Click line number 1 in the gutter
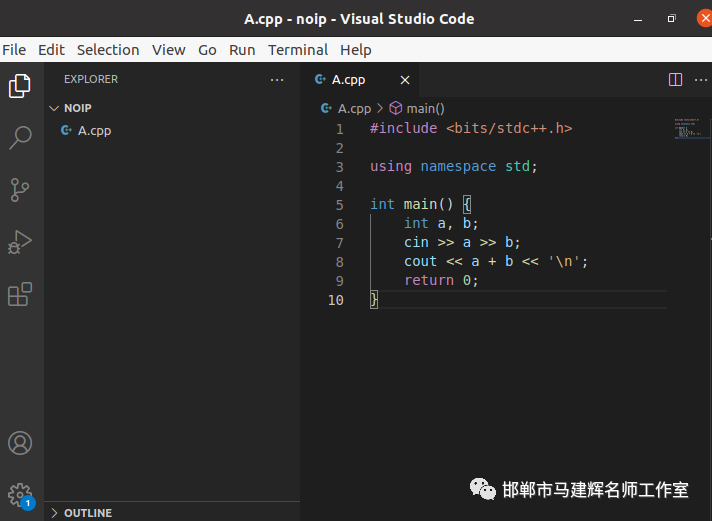Image resolution: width=712 pixels, height=521 pixels. (340, 129)
